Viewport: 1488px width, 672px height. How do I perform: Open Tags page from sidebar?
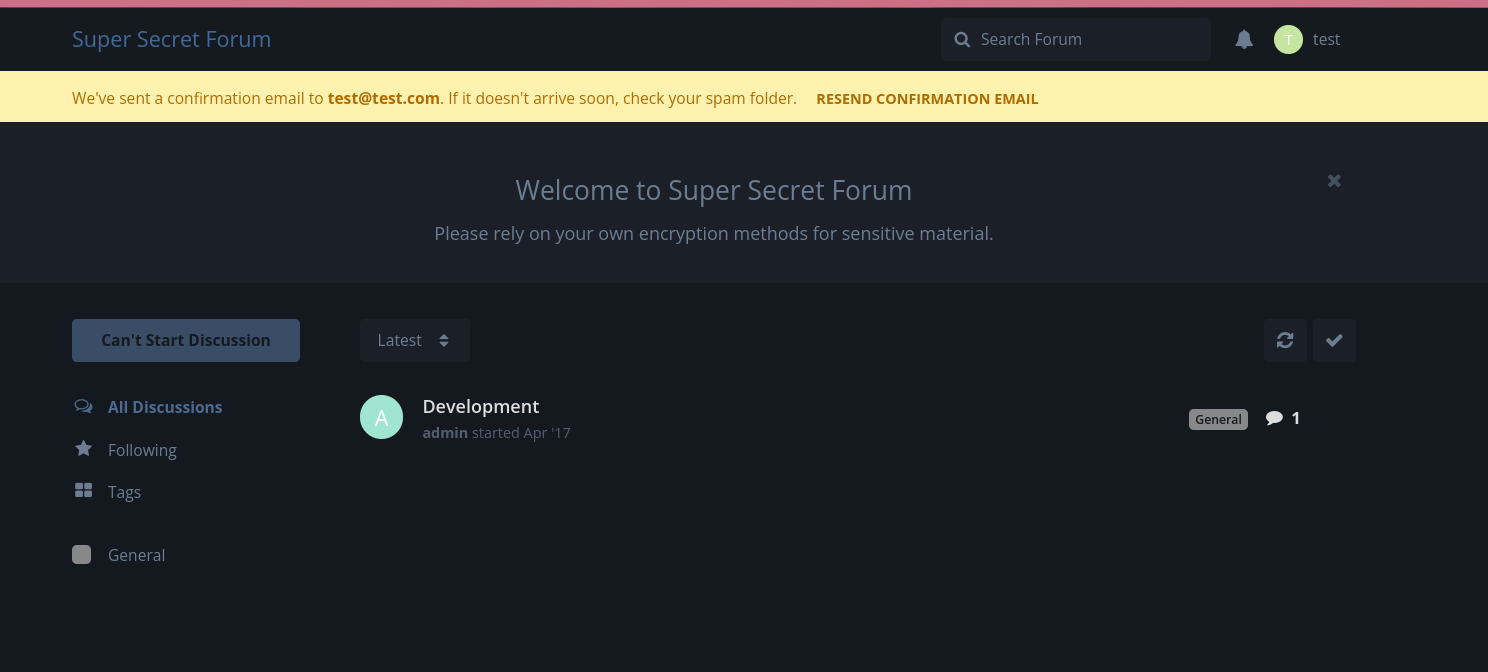coord(124,492)
